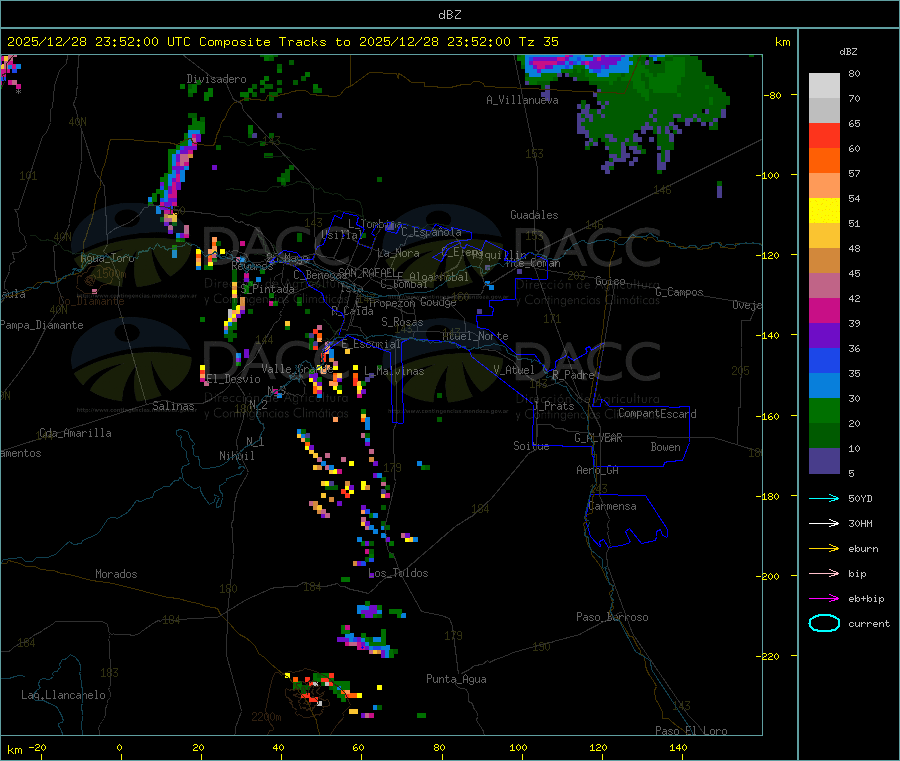This screenshot has width=900, height=761.
Task: Click the Los_Toldos map label
Action: coord(398,573)
